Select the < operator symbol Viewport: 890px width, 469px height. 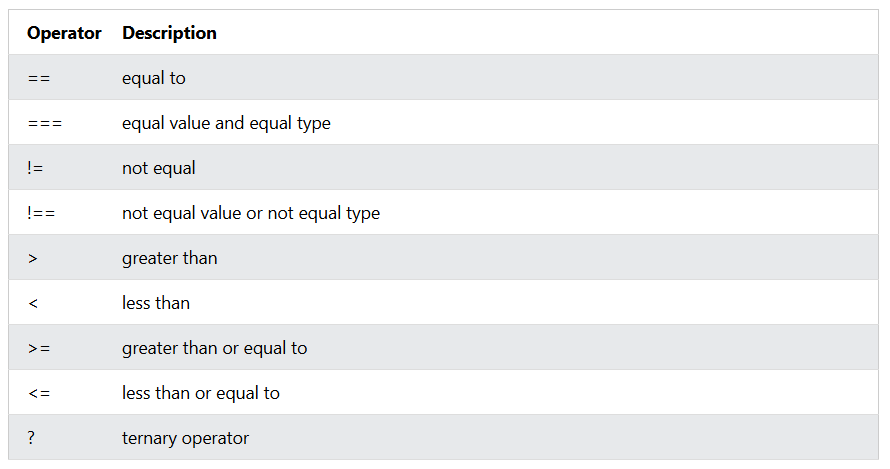[33, 303]
